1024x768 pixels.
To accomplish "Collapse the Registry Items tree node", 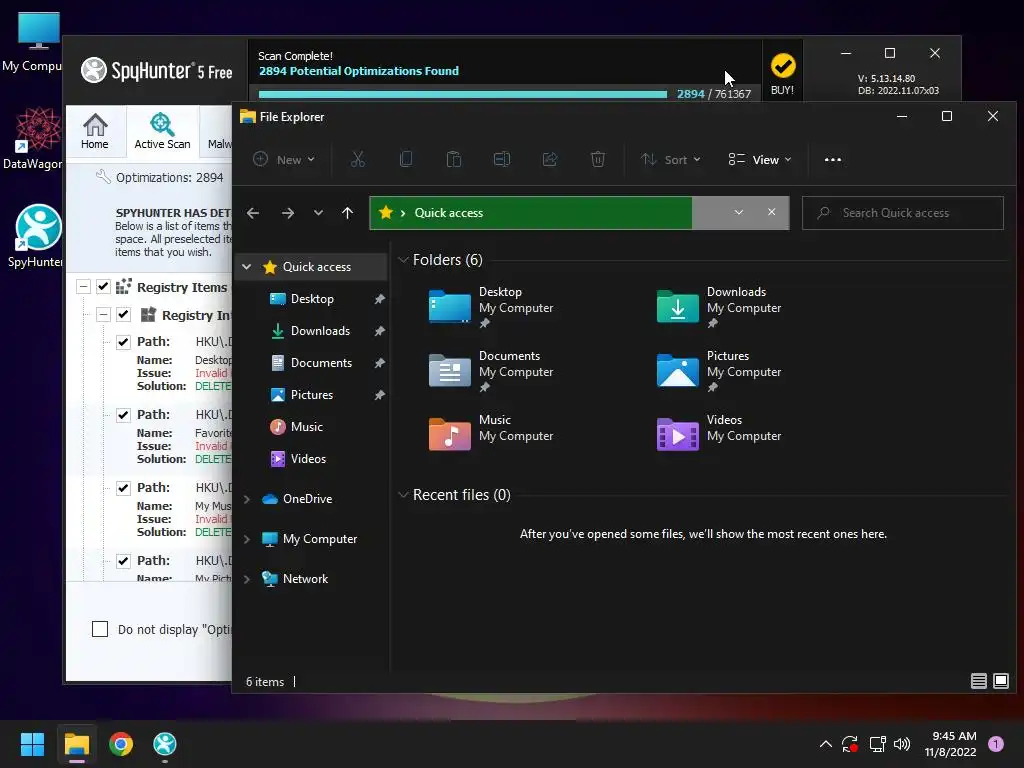I will [83, 287].
